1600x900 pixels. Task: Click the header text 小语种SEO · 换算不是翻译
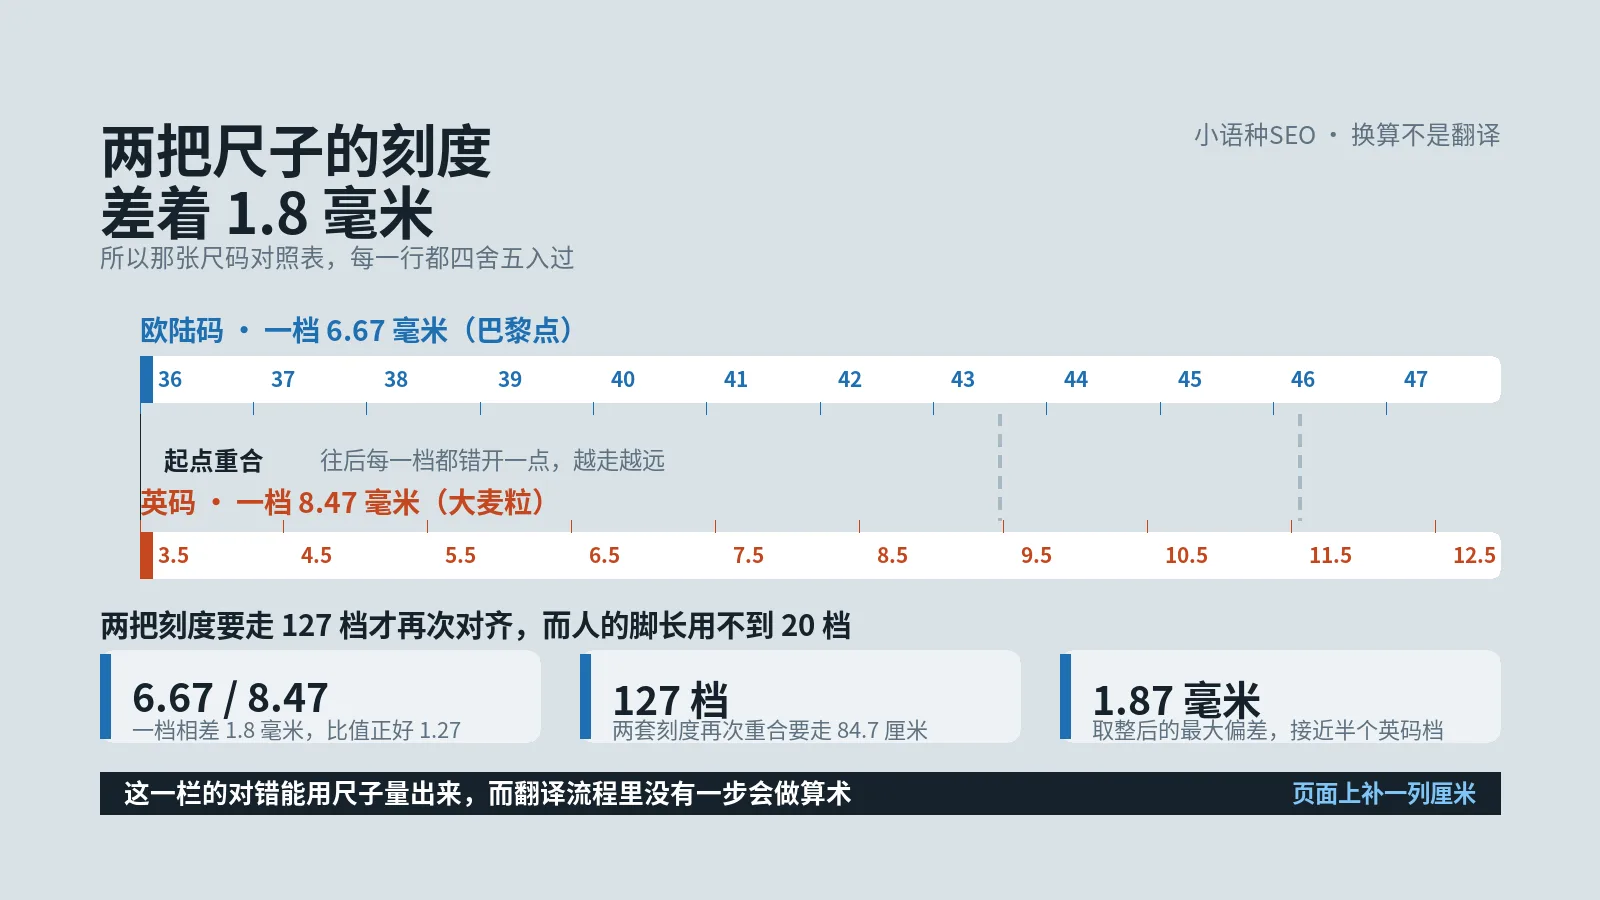[x=1346, y=135]
